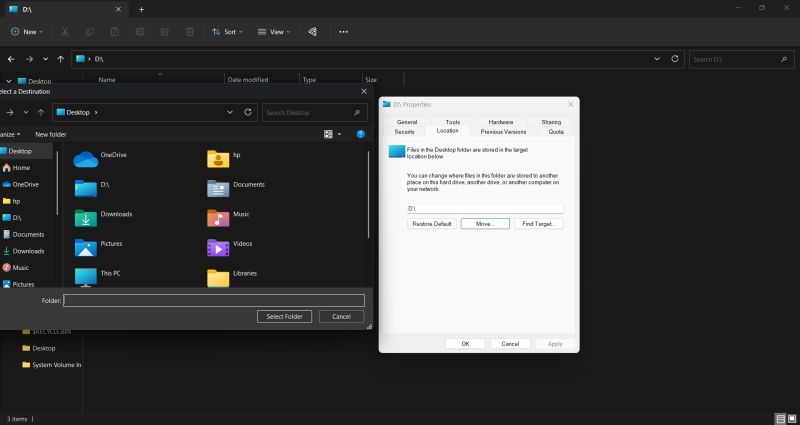The width and height of the screenshot is (800, 425).
Task: Click the Forward arrow in main Explorer window
Action: pyautogui.click(x=29, y=59)
